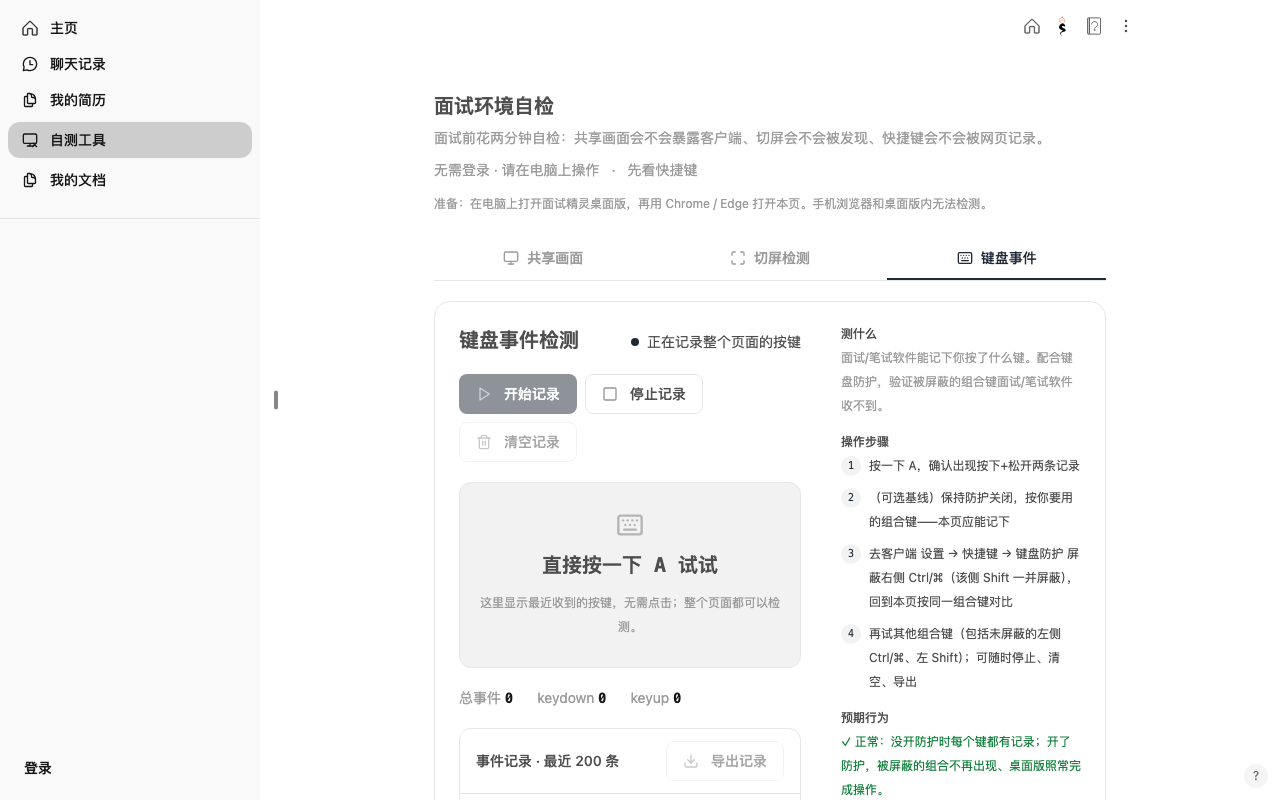Click the 正在记录整个页面的按键 status text
The width and height of the screenshot is (1280, 800).
(x=724, y=342)
